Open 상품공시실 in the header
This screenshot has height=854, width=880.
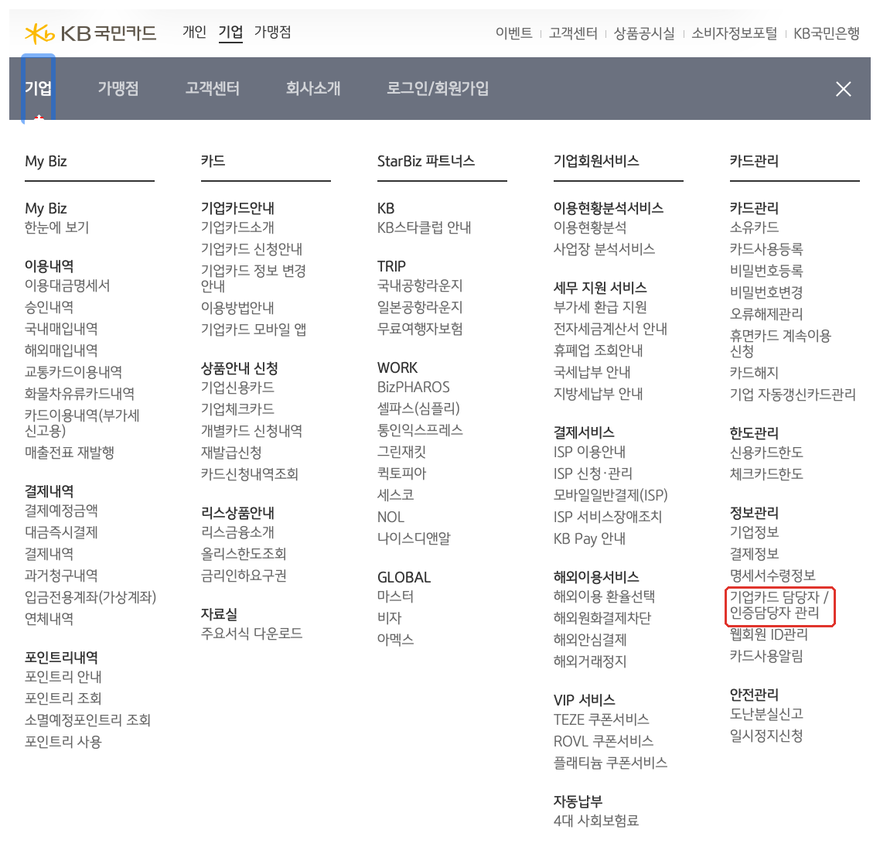644,33
